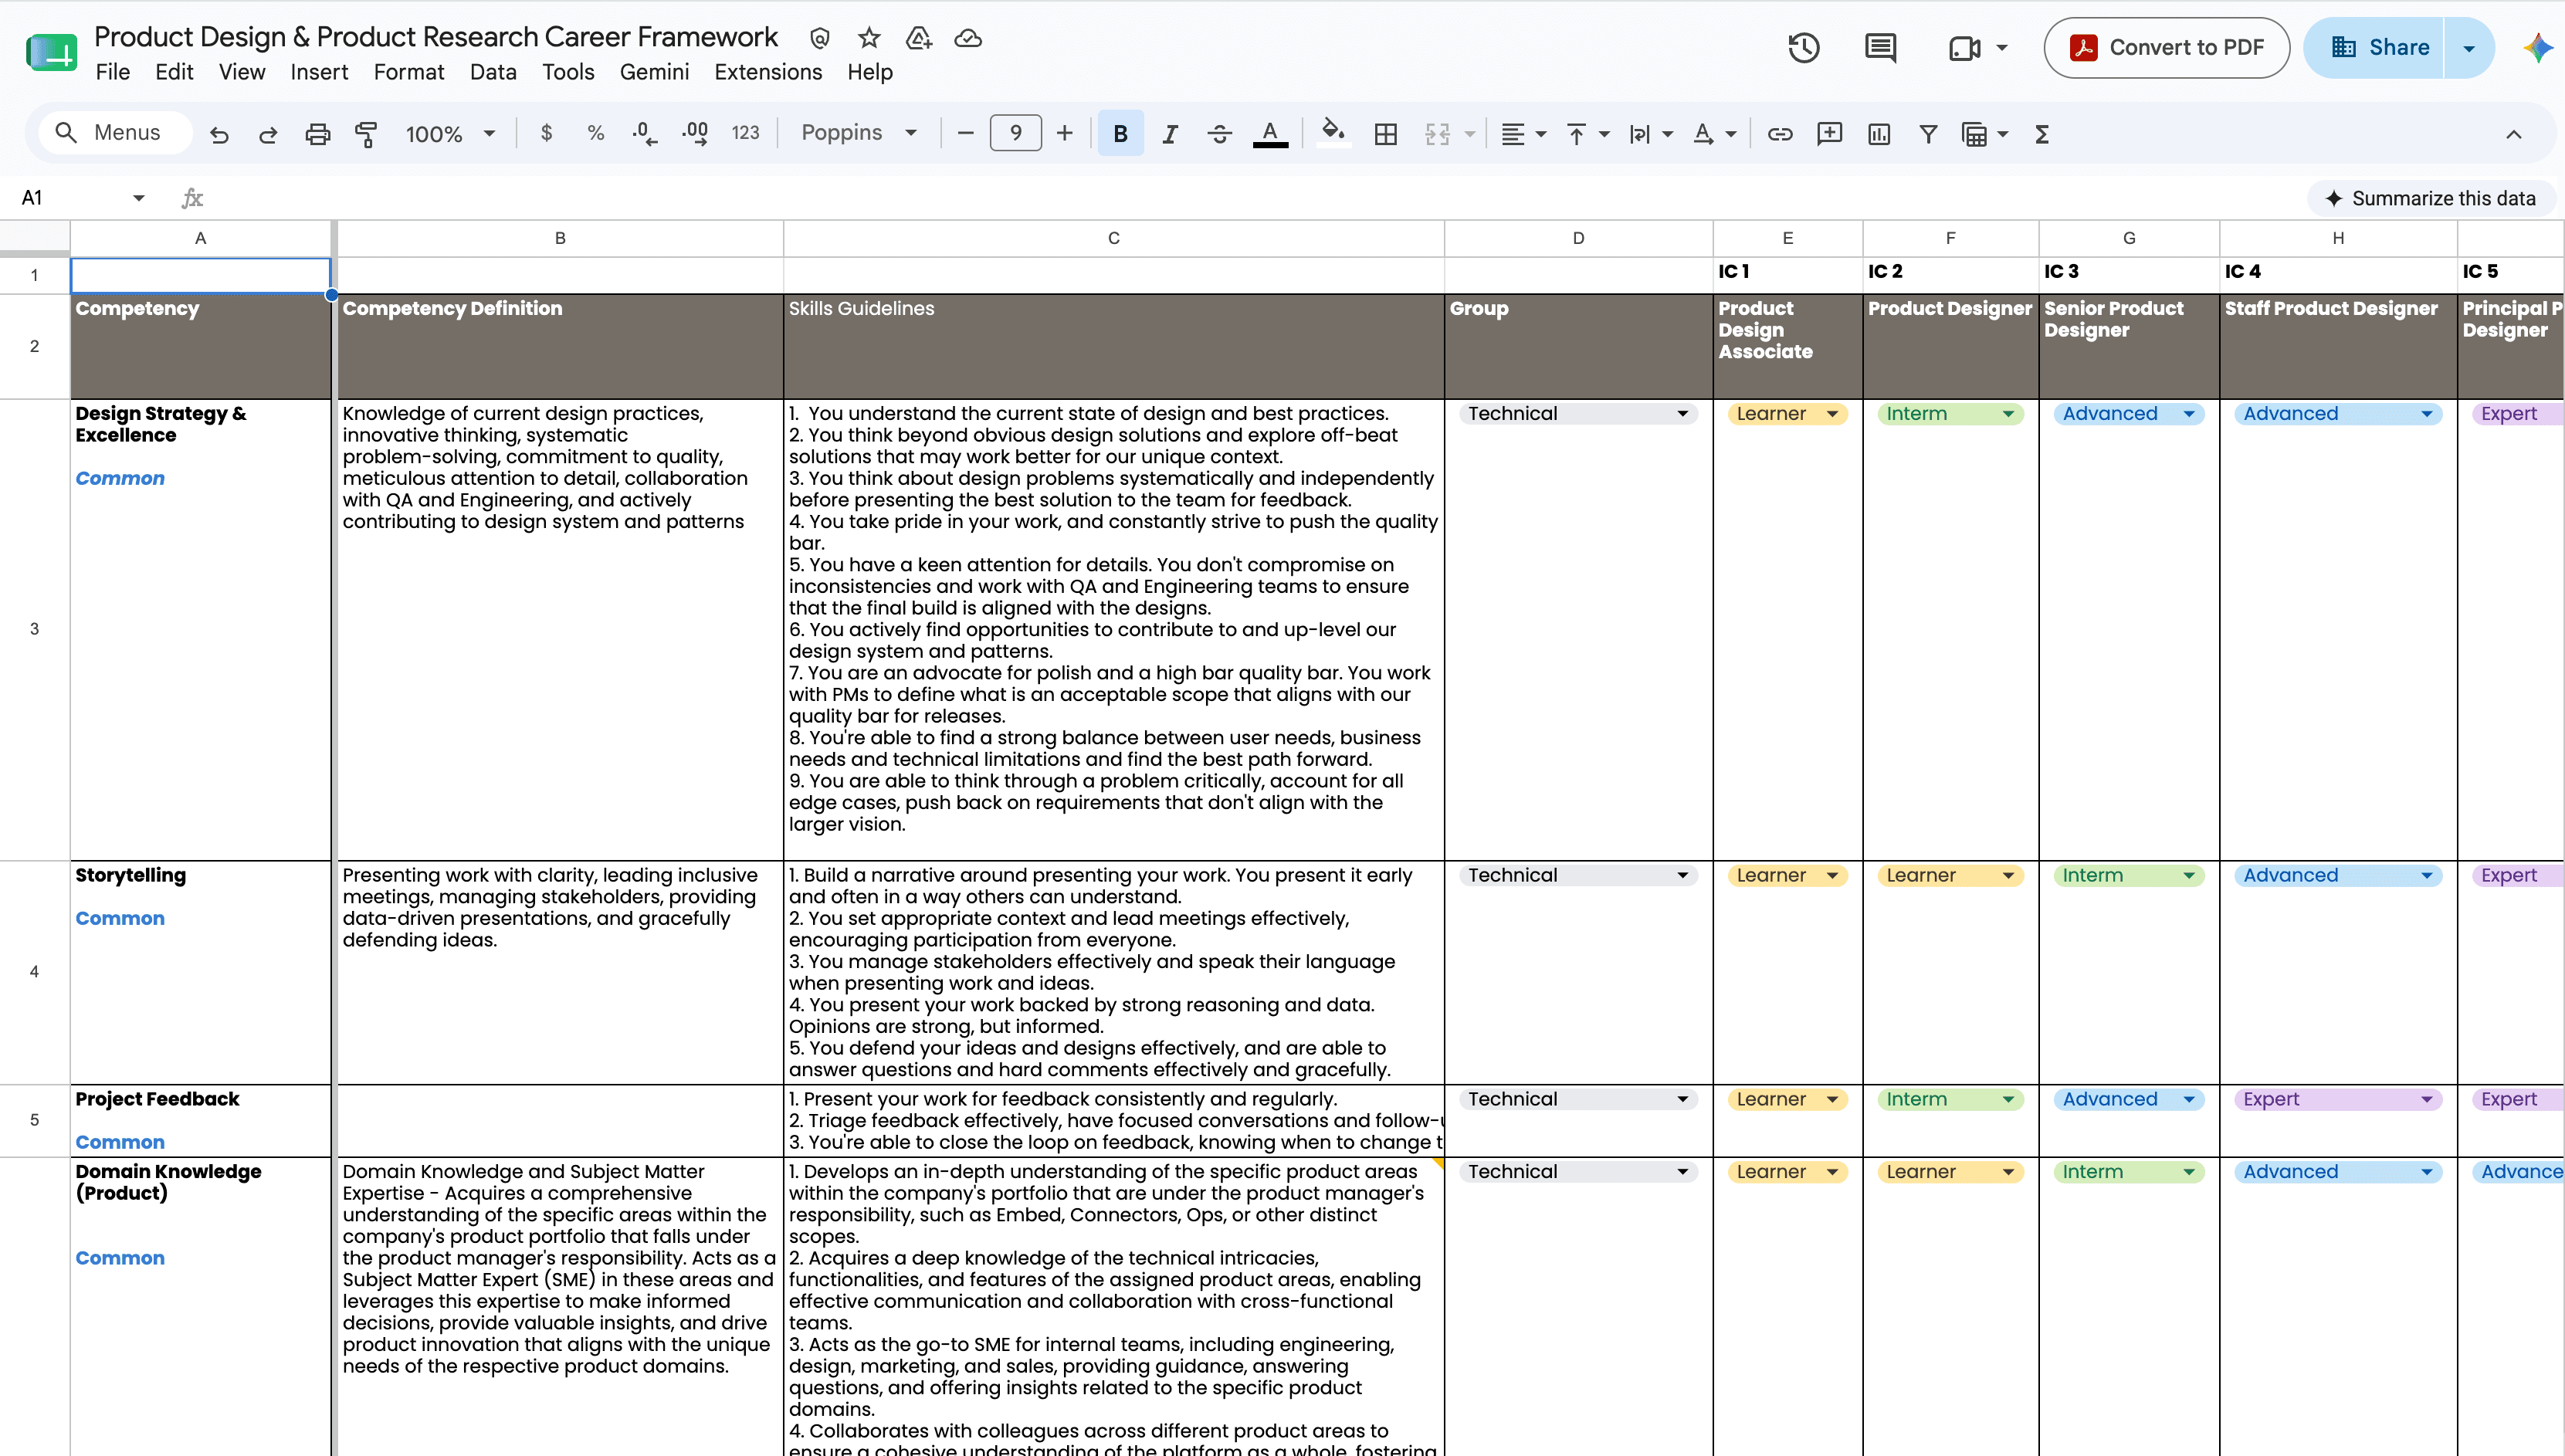The image size is (2565, 1456).
Task: Click the Domain Knowledge (Product) cell
Action: pos(200,1306)
